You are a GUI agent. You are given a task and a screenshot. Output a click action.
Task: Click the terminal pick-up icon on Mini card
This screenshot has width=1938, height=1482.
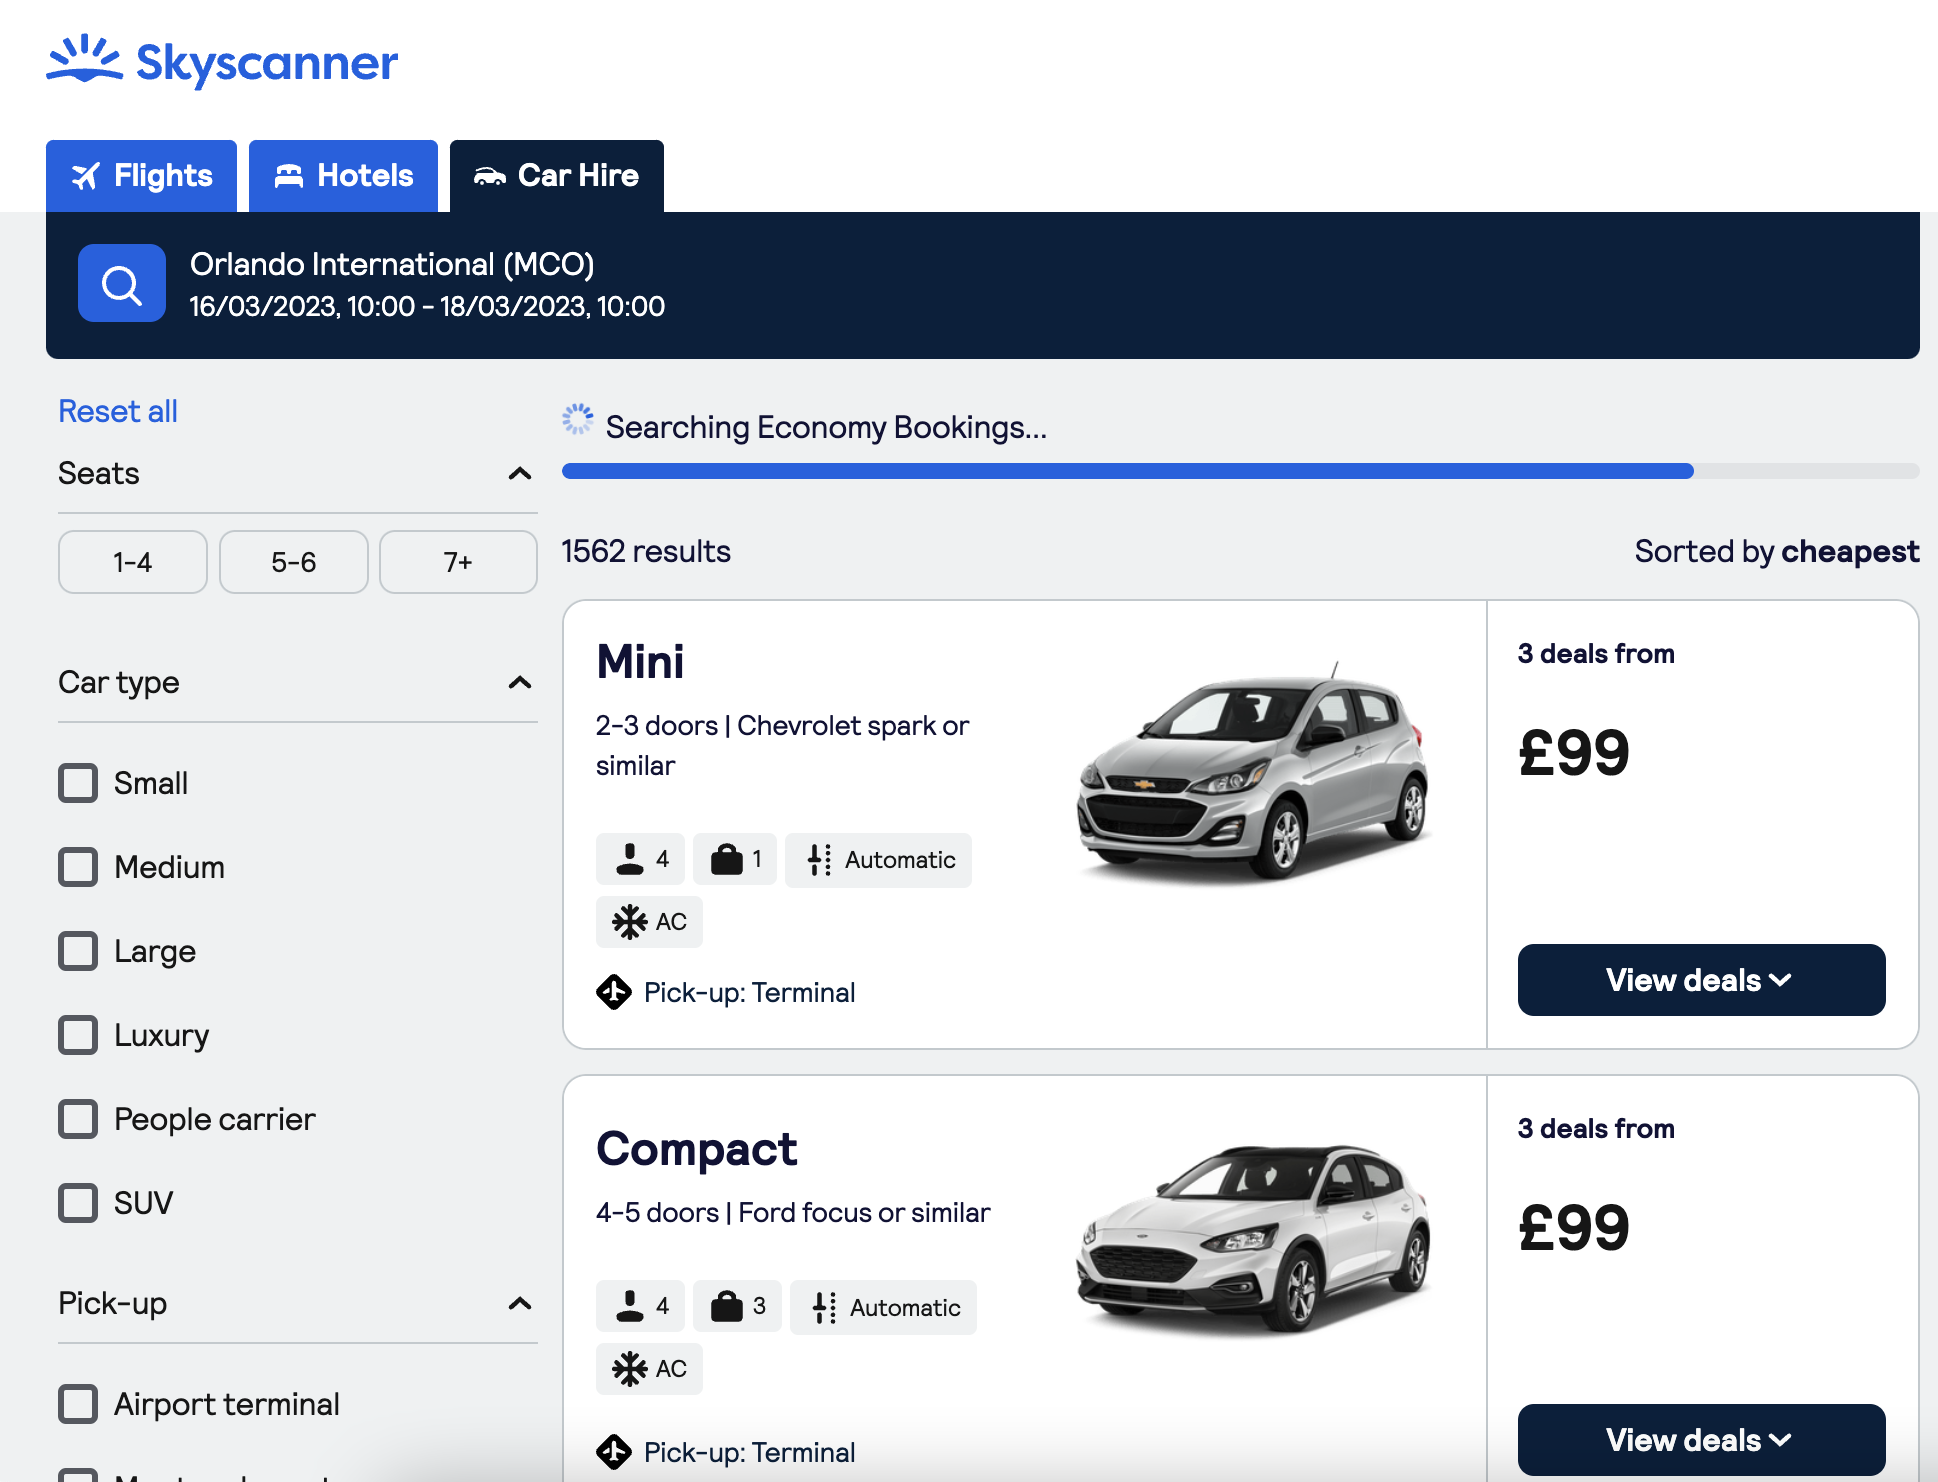click(614, 992)
